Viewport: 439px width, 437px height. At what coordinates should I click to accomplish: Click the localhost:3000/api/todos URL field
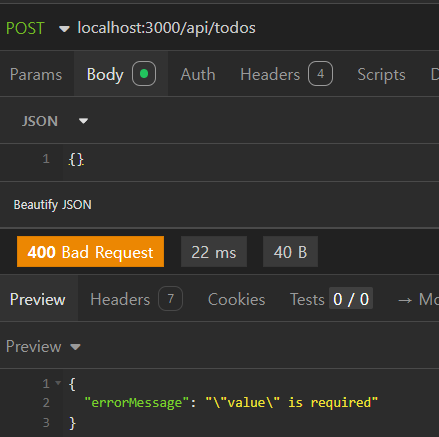pyautogui.click(x=166, y=28)
